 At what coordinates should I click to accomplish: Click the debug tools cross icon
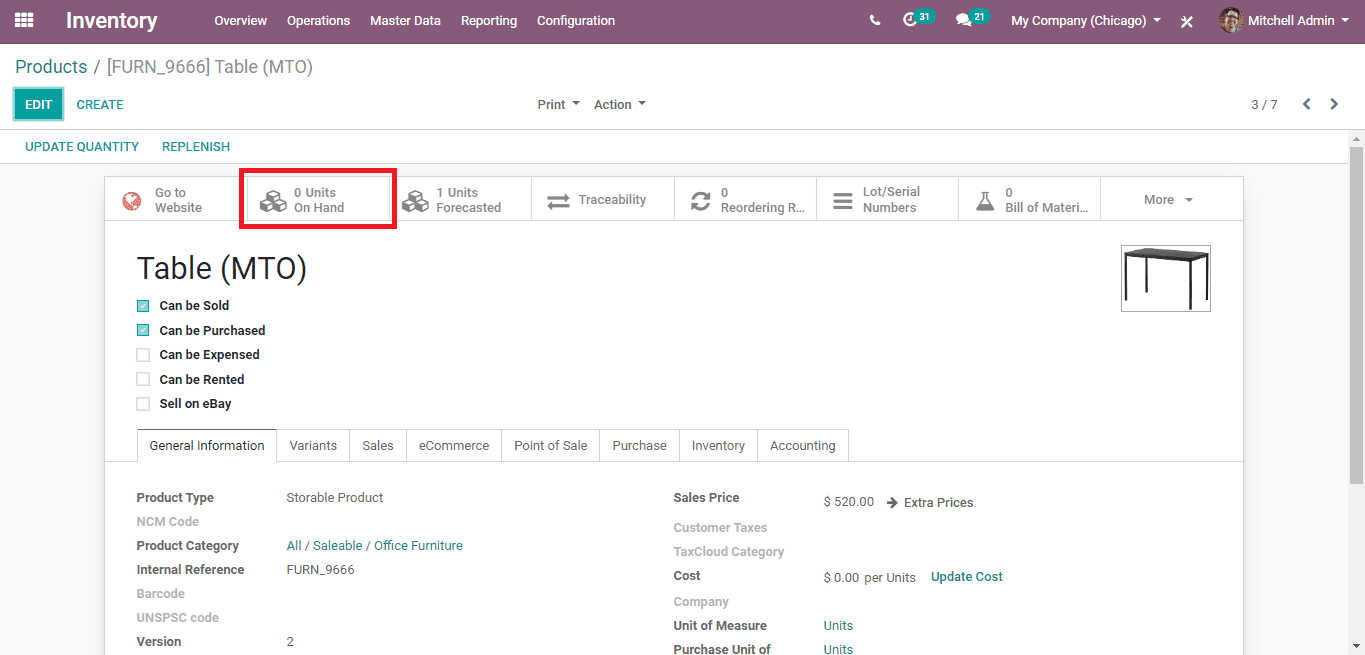coord(1187,21)
